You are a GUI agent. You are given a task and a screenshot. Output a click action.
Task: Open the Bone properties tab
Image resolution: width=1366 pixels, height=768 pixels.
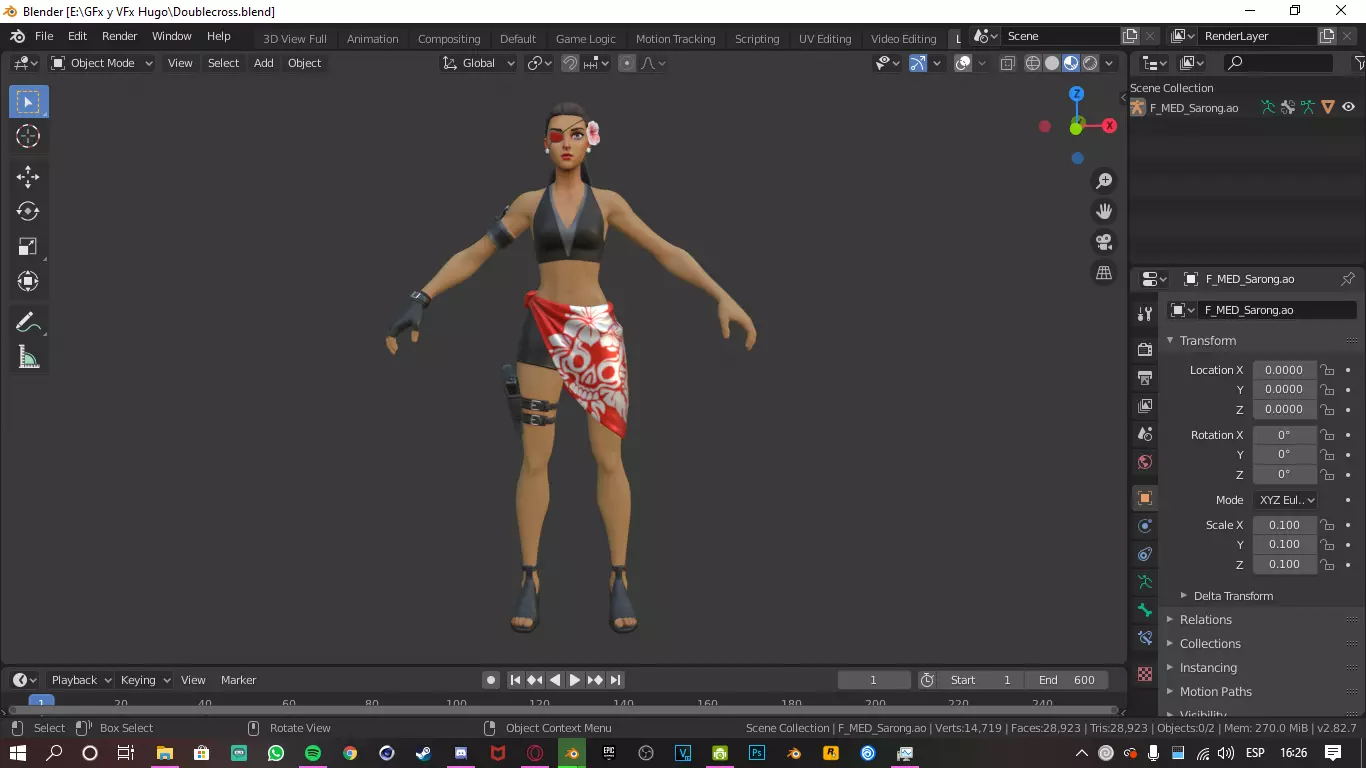point(1145,610)
